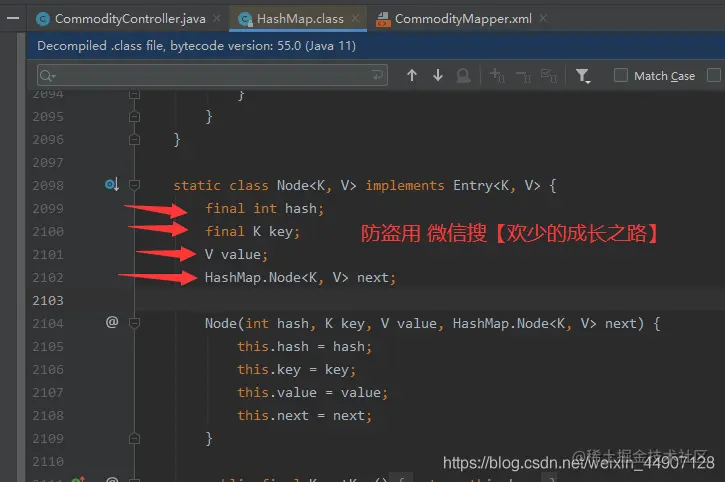Click line number 2100 in gutter
725x482 pixels.
(x=48, y=231)
